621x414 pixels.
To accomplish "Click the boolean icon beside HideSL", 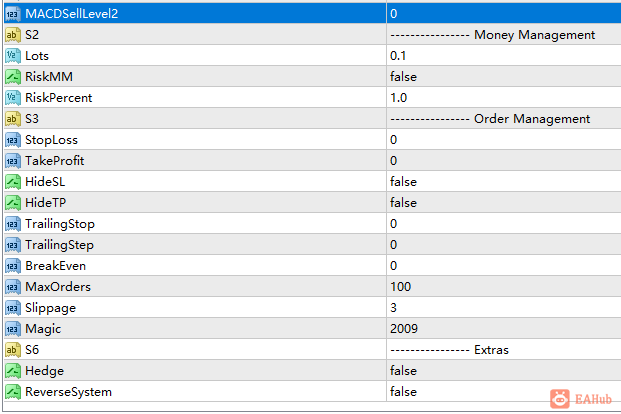I will point(13,182).
